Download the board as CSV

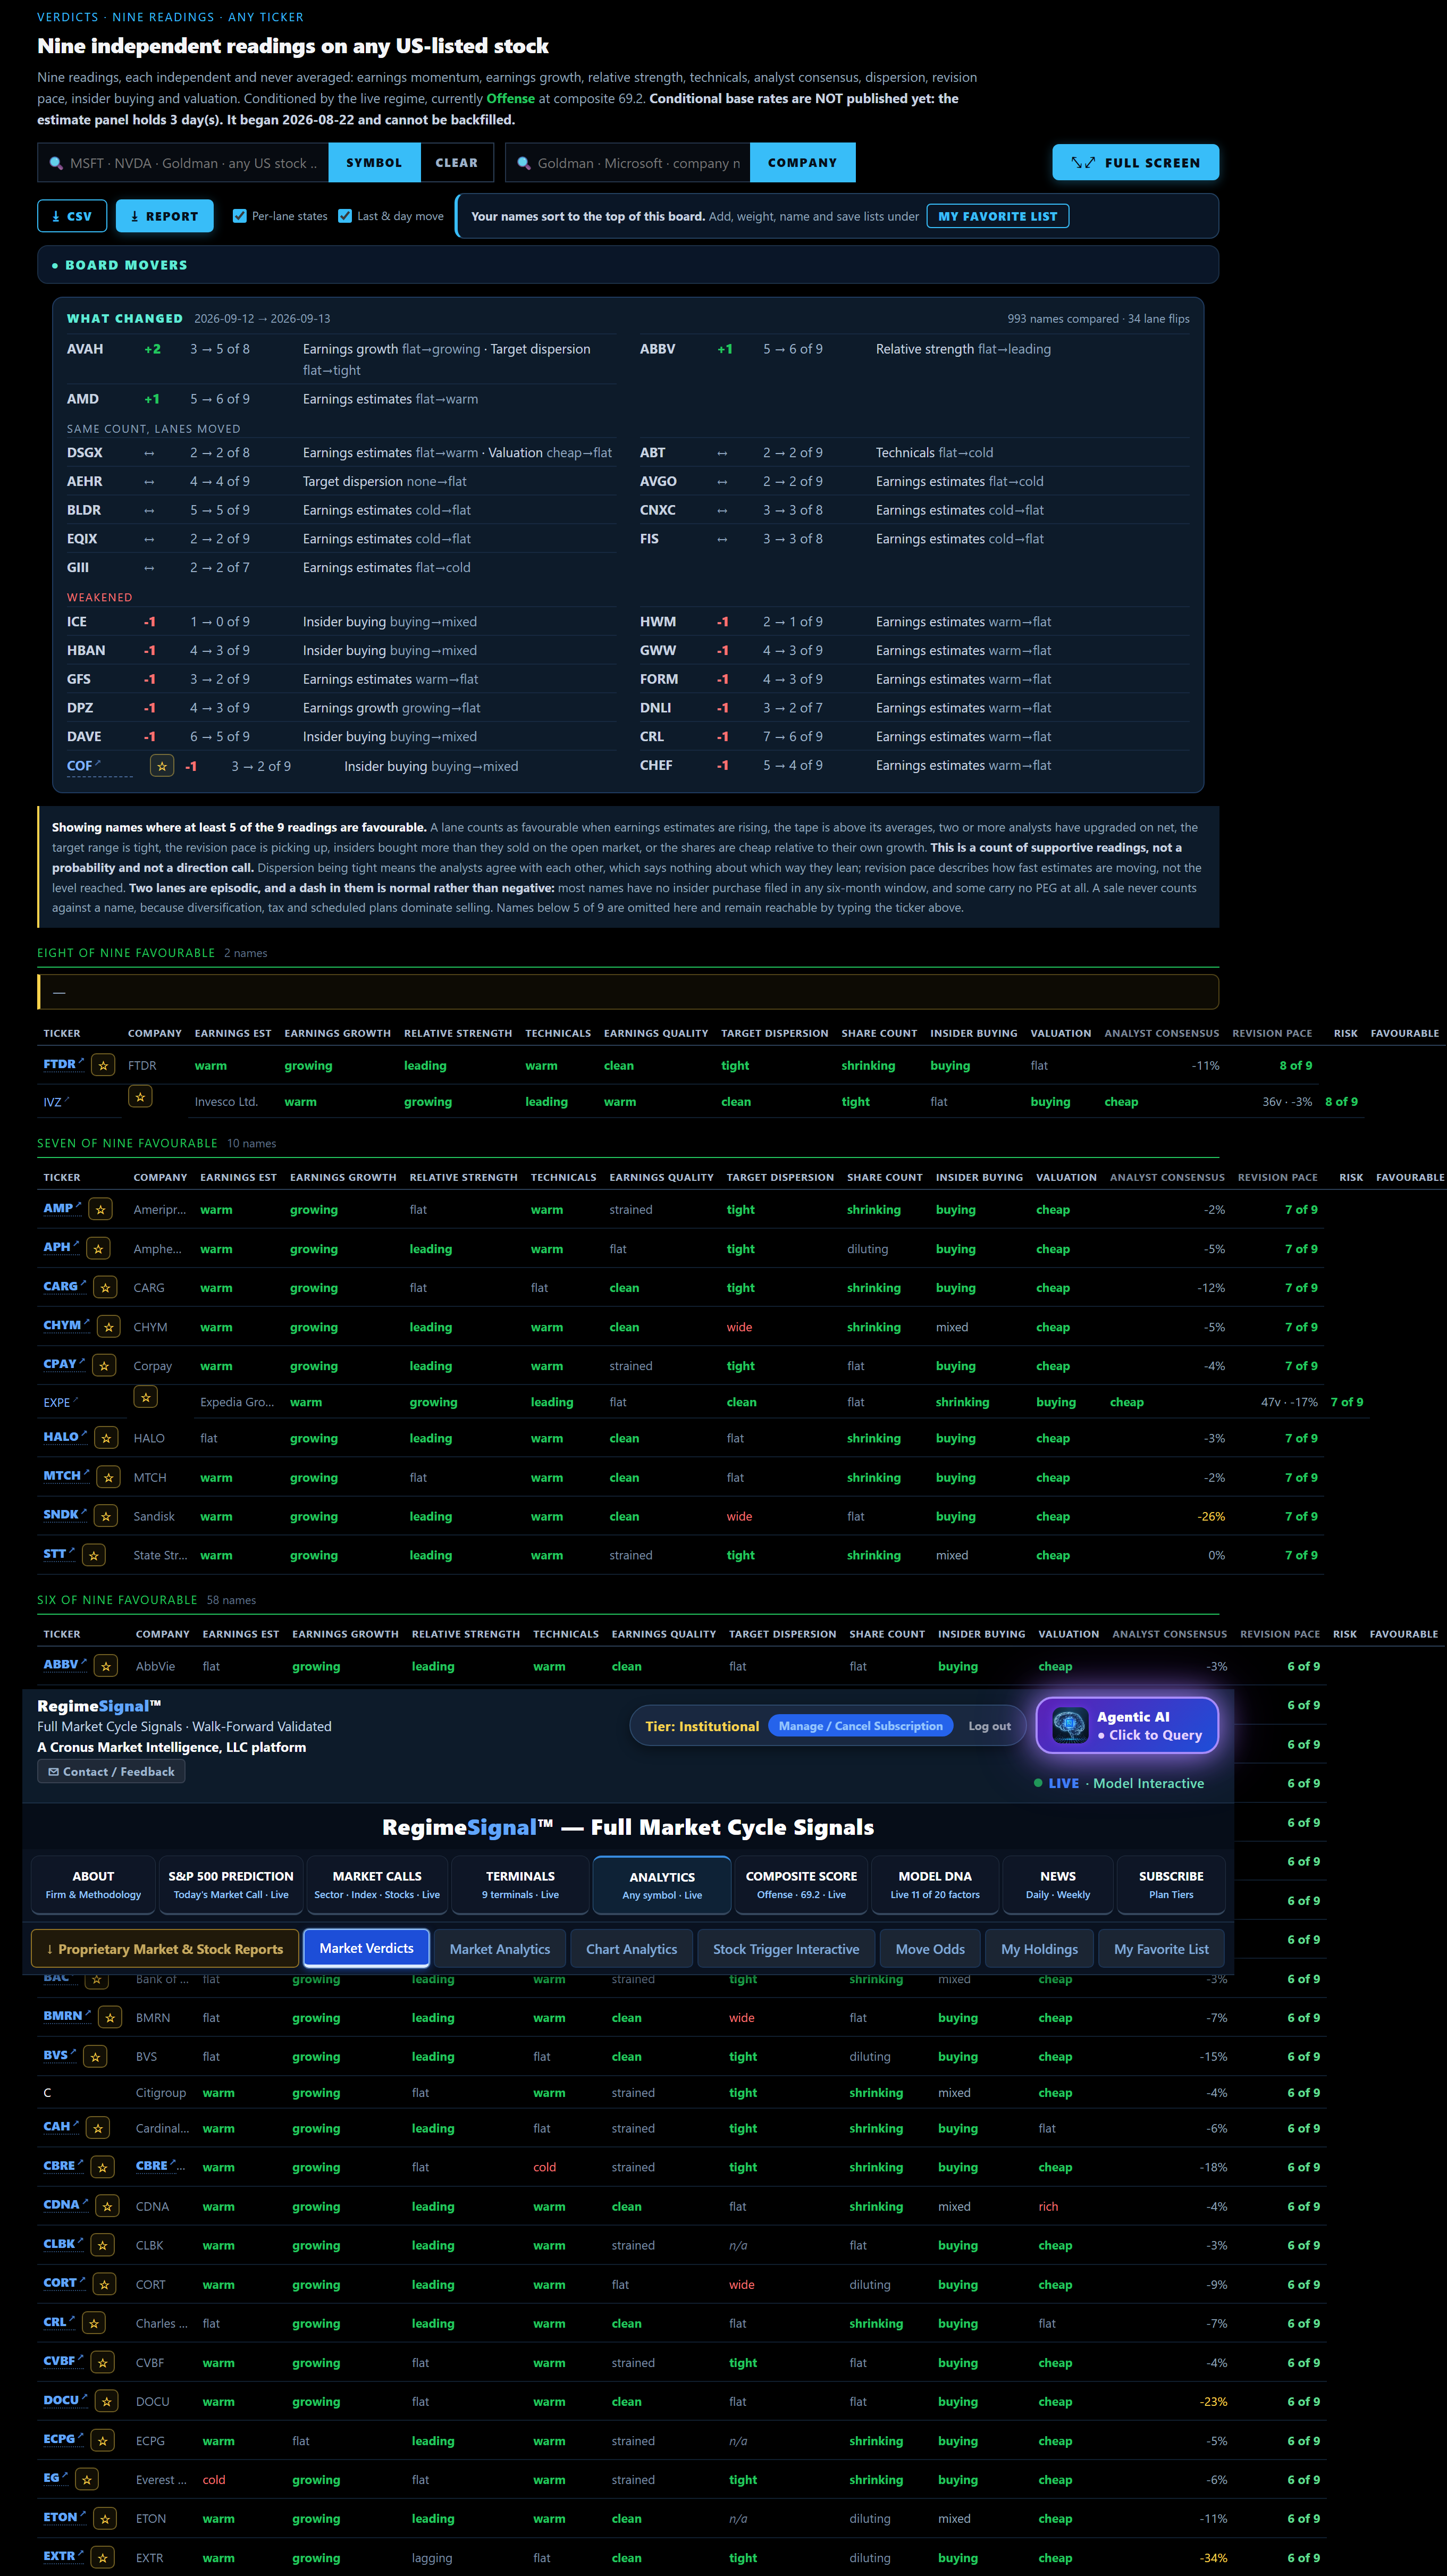(72, 216)
